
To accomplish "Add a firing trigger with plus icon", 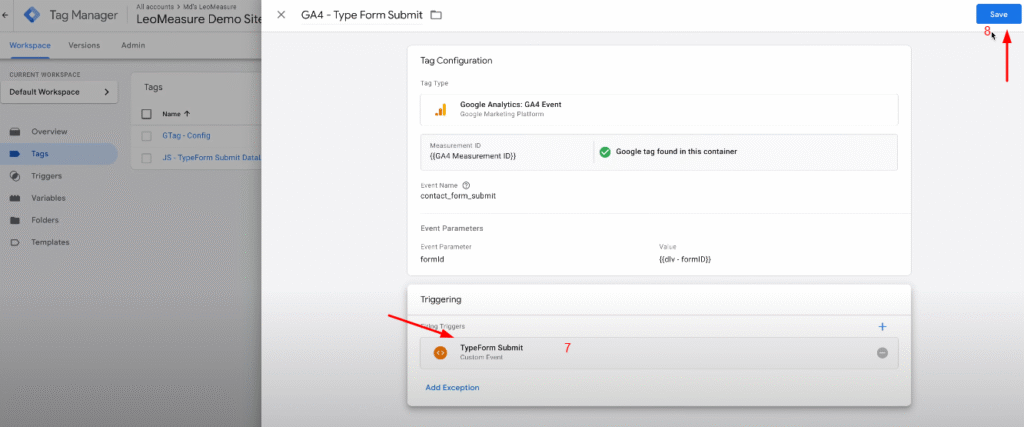I will coord(882,326).
